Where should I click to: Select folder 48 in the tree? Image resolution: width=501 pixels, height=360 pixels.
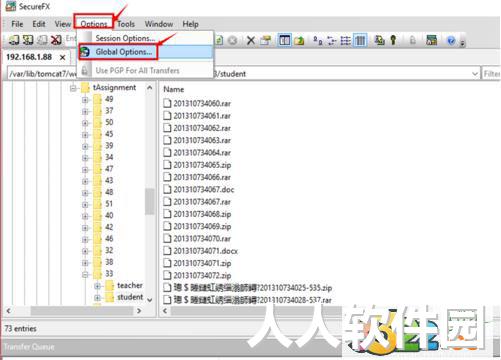[x=109, y=192]
